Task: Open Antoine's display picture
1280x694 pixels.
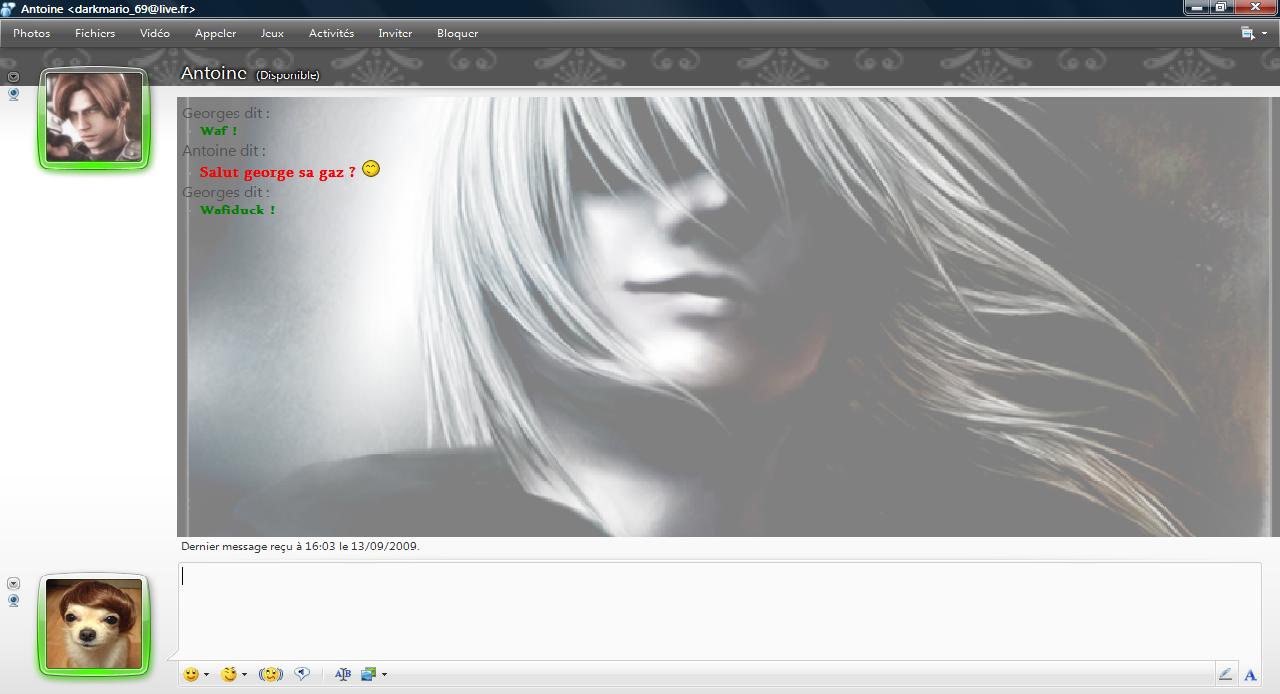Action: (94, 118)
